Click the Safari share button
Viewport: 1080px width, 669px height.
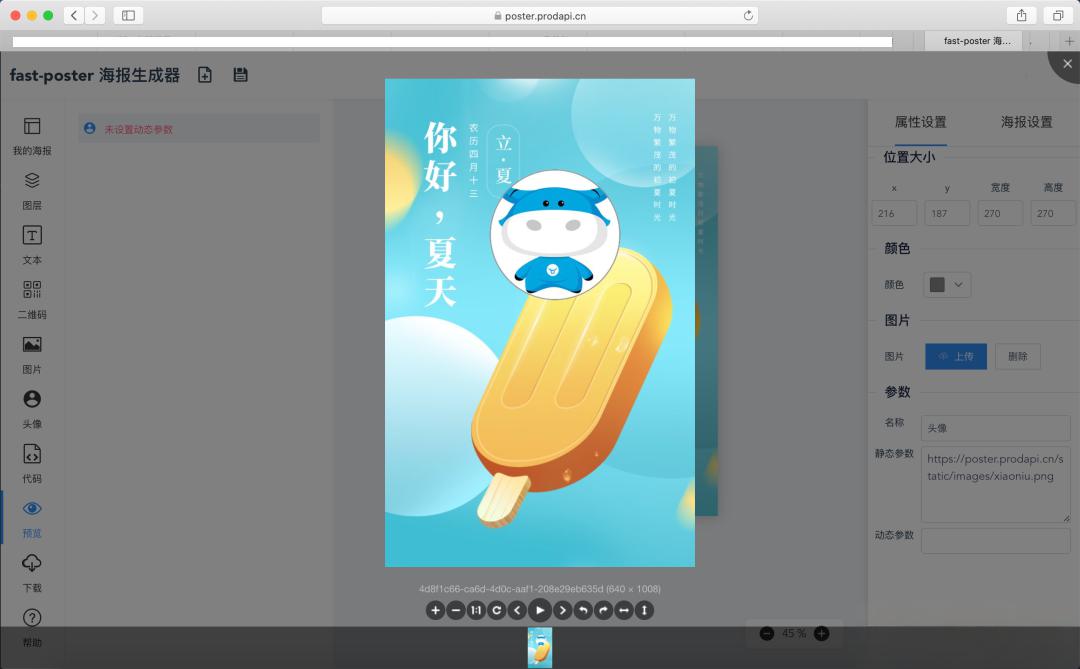tap(1021, 15)
